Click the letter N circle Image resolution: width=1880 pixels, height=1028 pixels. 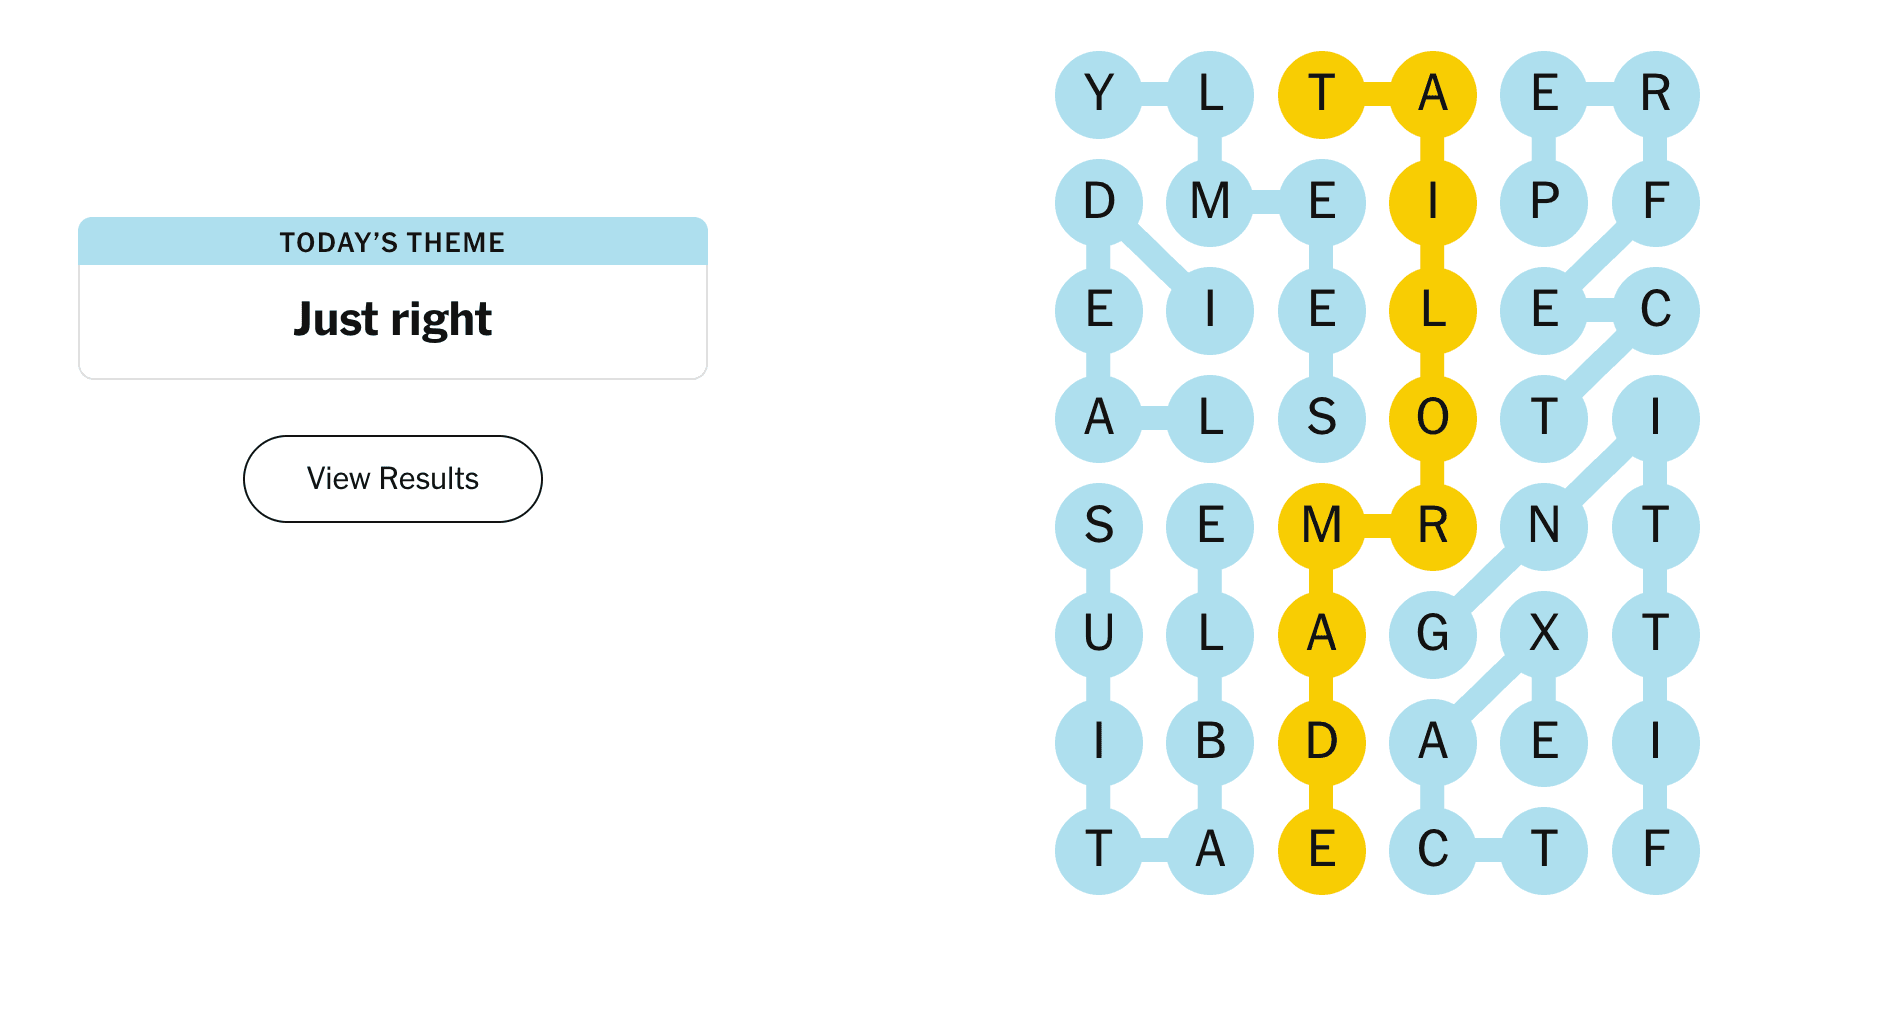[1544, 526]
